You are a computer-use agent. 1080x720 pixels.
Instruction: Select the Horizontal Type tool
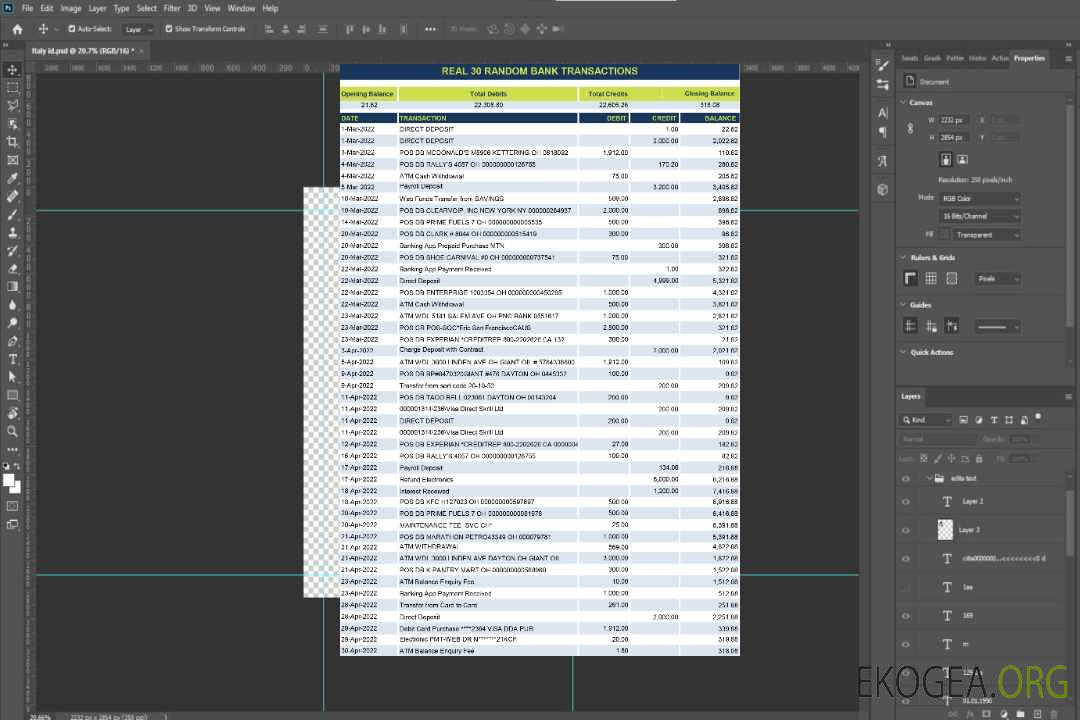pos(12,359)
